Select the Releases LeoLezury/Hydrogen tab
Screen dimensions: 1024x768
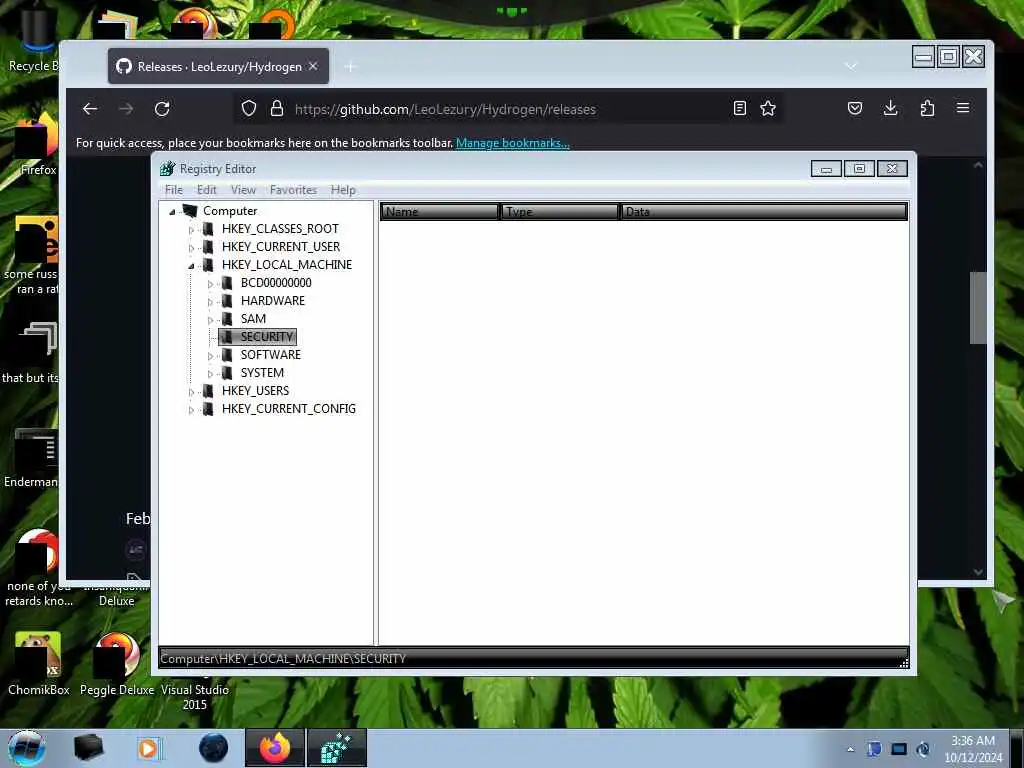click(x=218, y=66)
